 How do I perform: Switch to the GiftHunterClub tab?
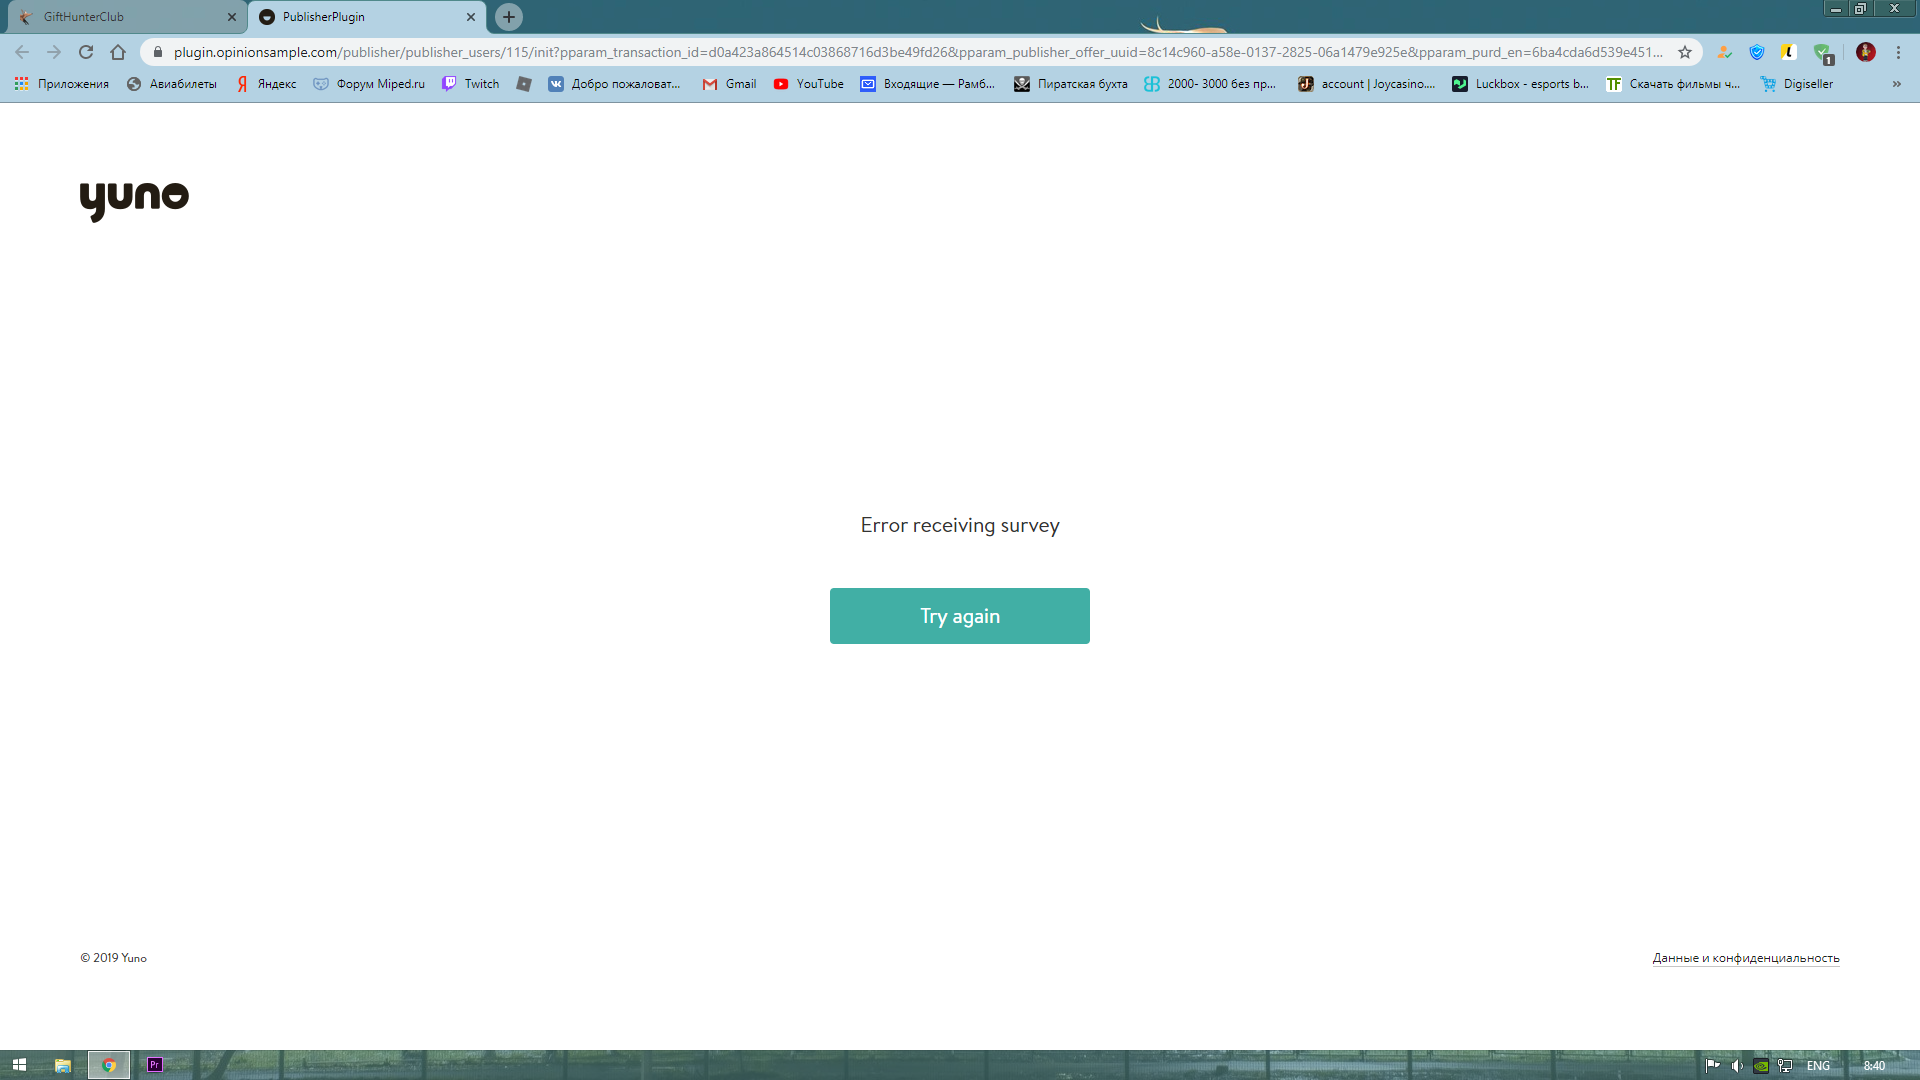pyautogui.click(x=126, y=17)
